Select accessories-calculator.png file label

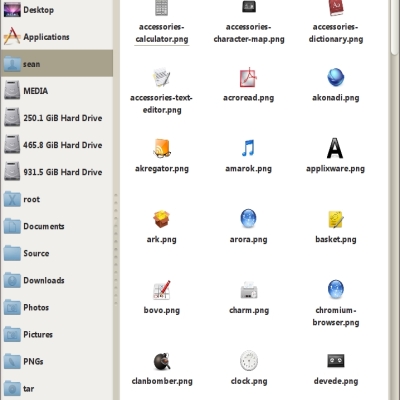tap(162, 33)
